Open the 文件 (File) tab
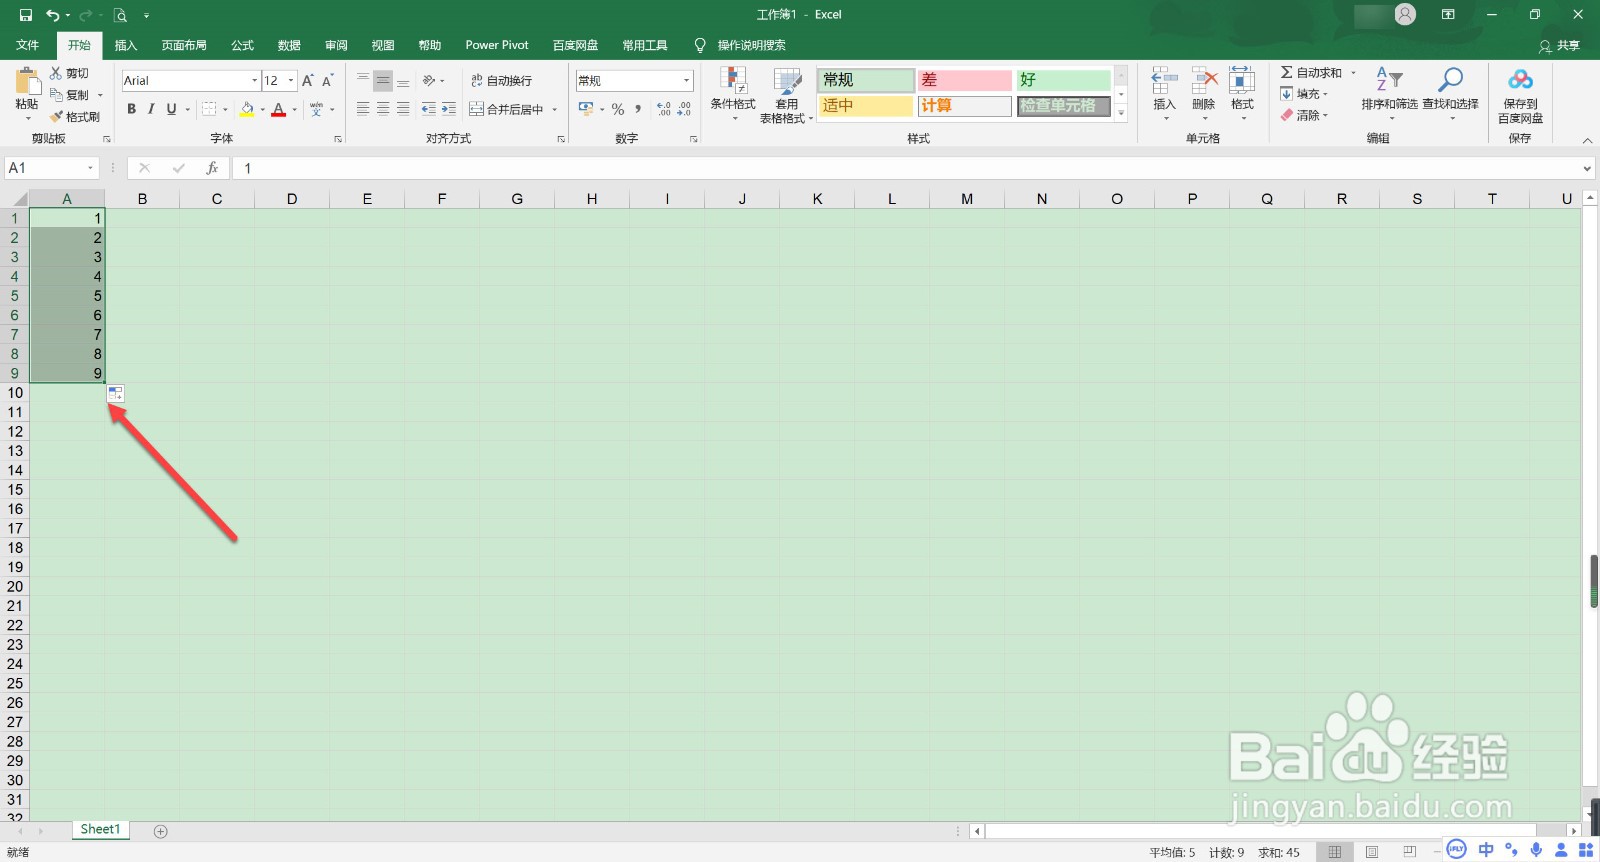Viewport: 1600px width, 862px height. (28, 45)
